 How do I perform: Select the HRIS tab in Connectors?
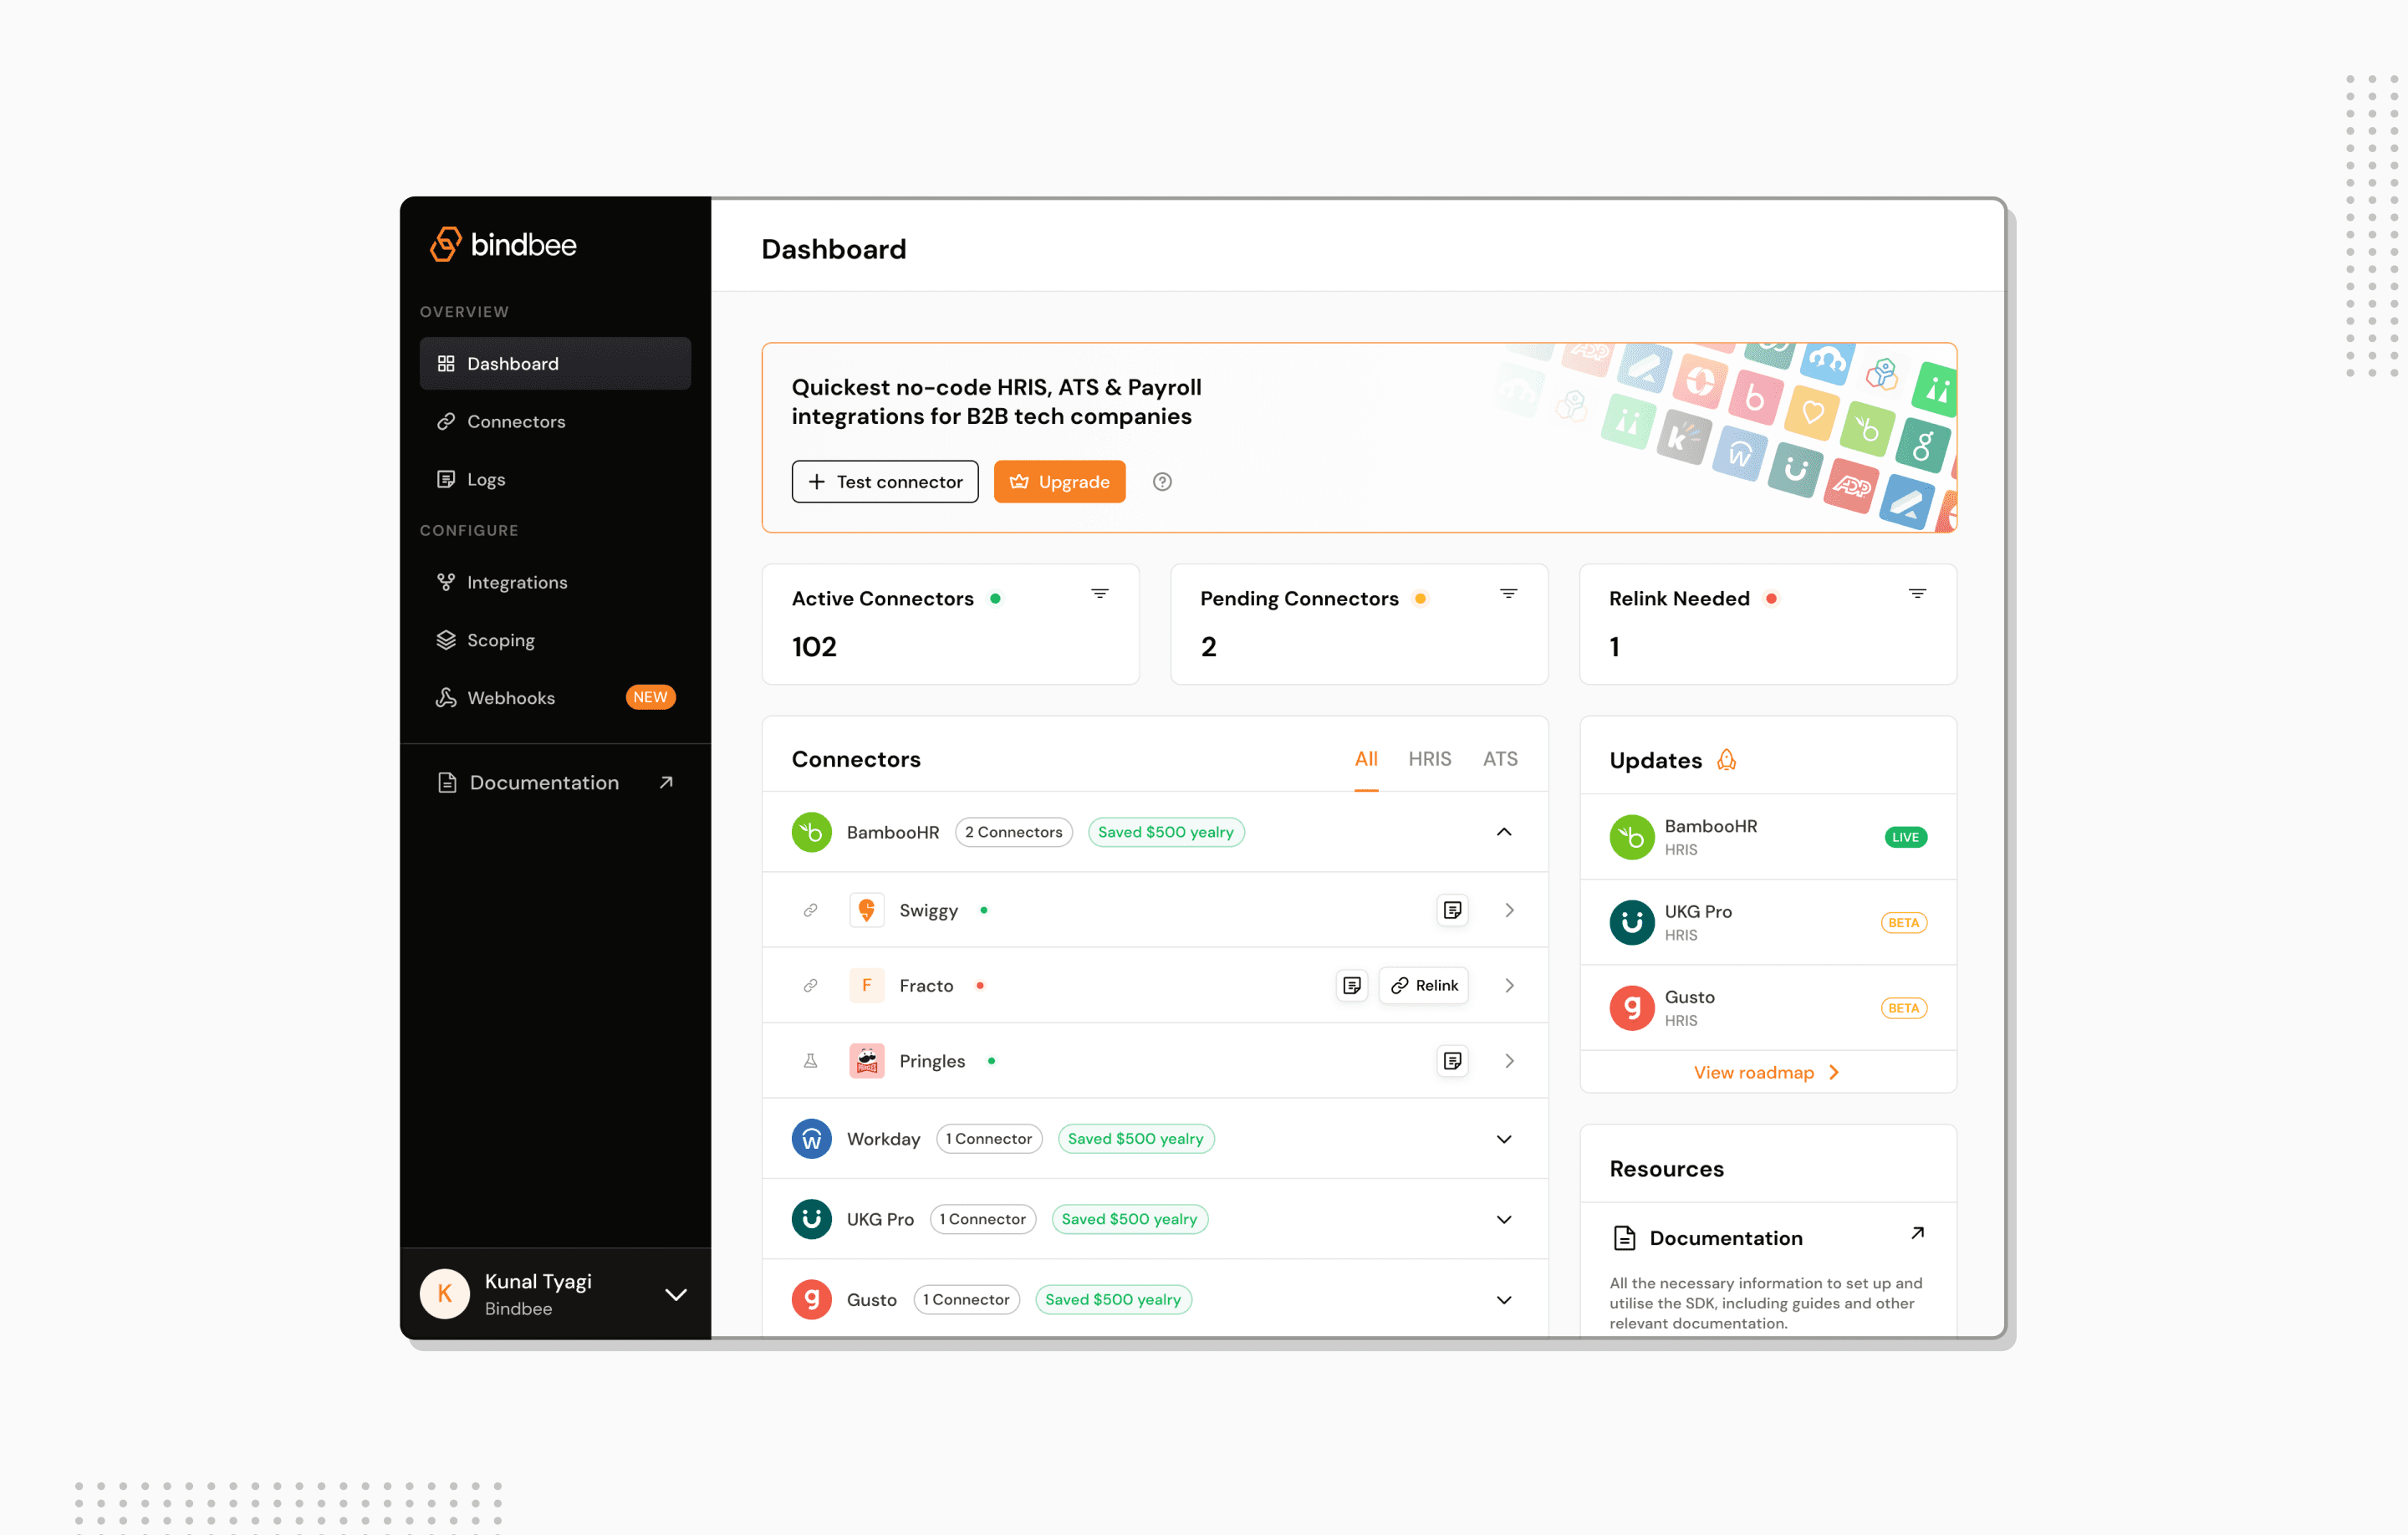pyautogui.click(x=1429, y=757)
